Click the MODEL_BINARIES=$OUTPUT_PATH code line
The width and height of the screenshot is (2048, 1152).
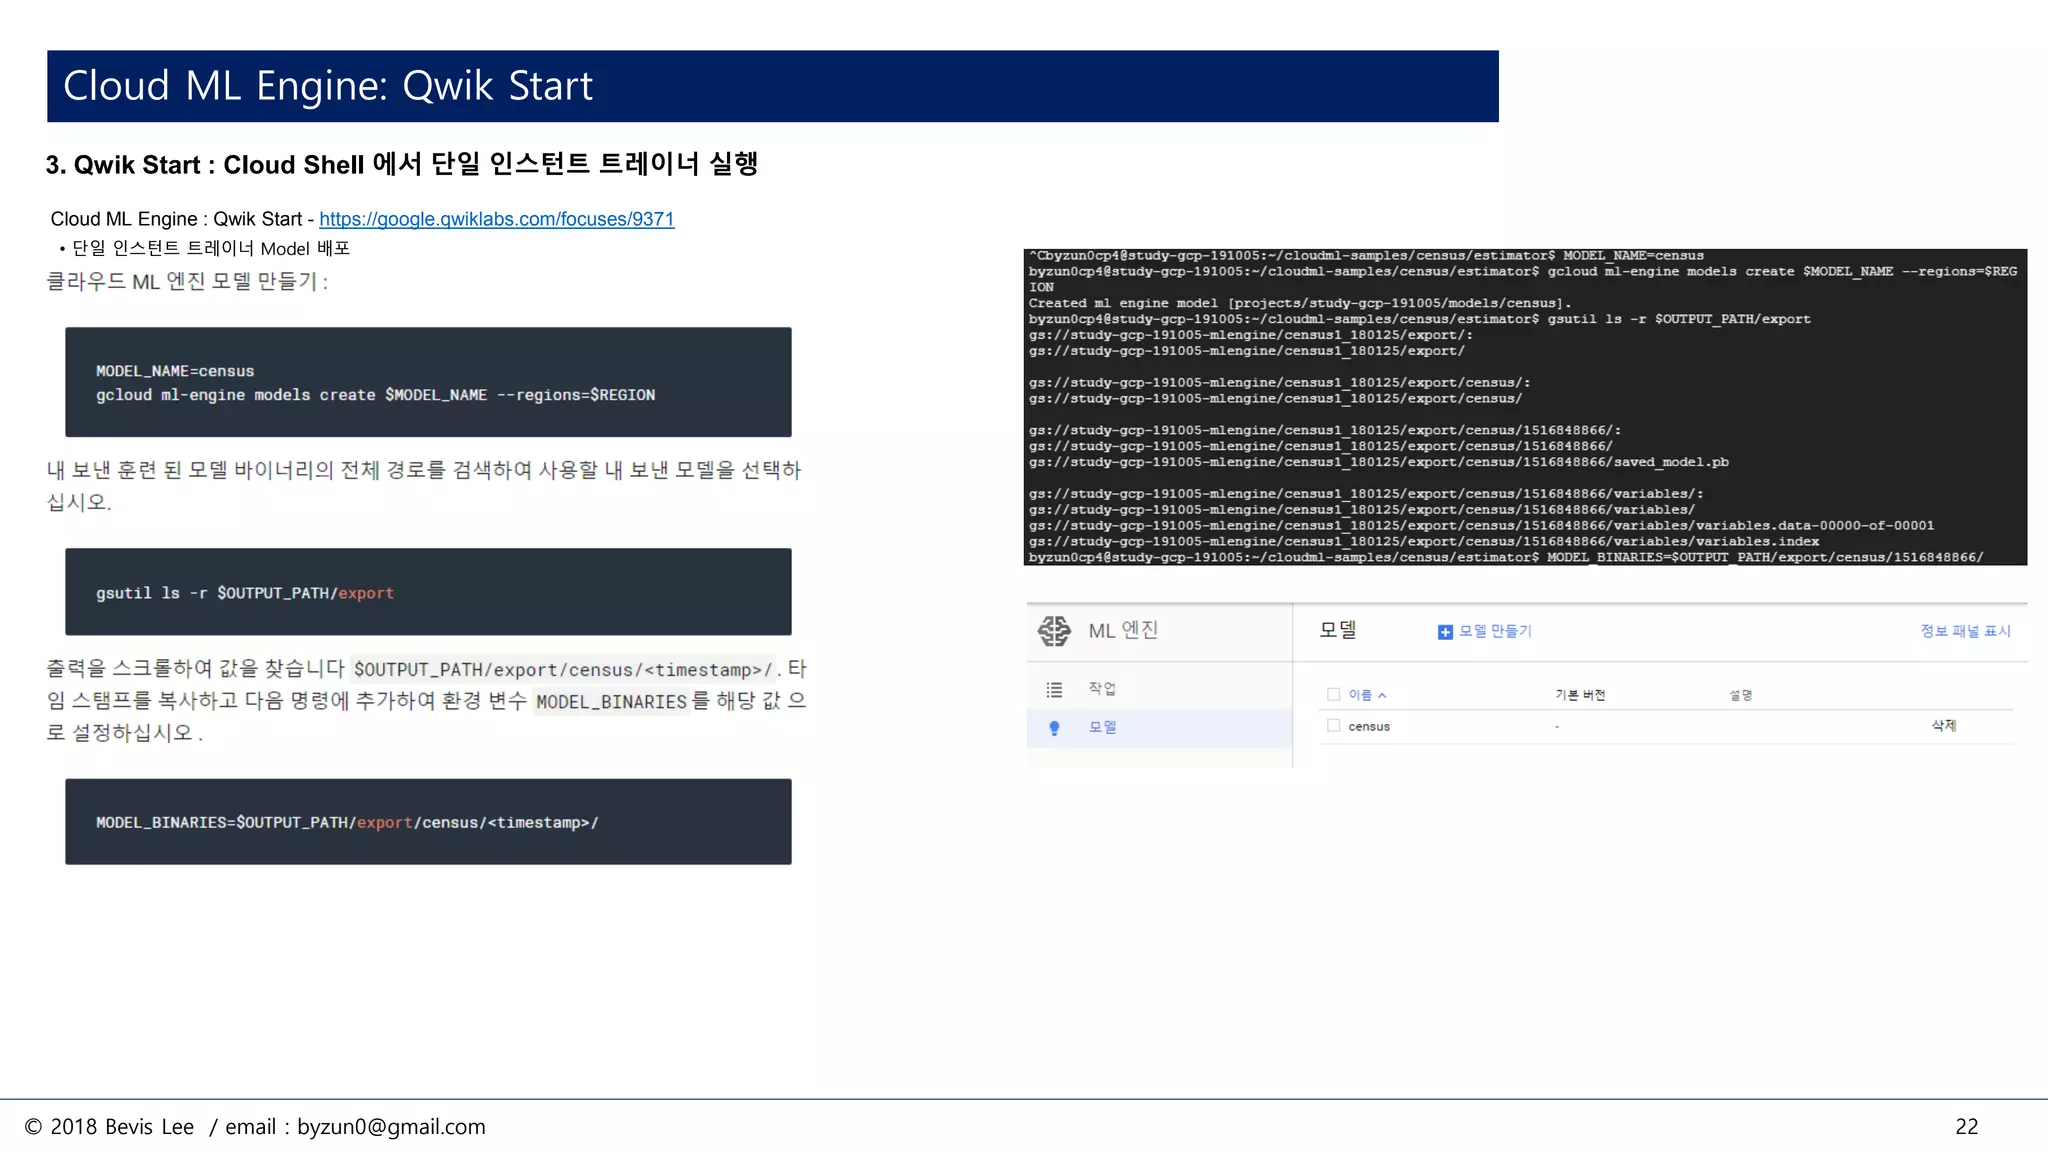(347, 823)
